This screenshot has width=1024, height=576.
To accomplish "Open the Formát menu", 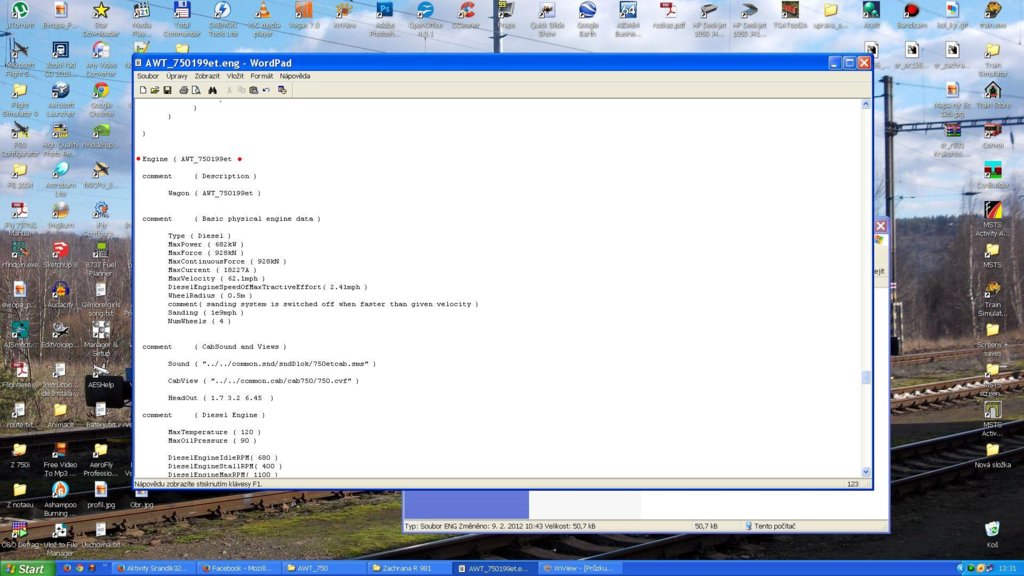I will pos(262,76).
